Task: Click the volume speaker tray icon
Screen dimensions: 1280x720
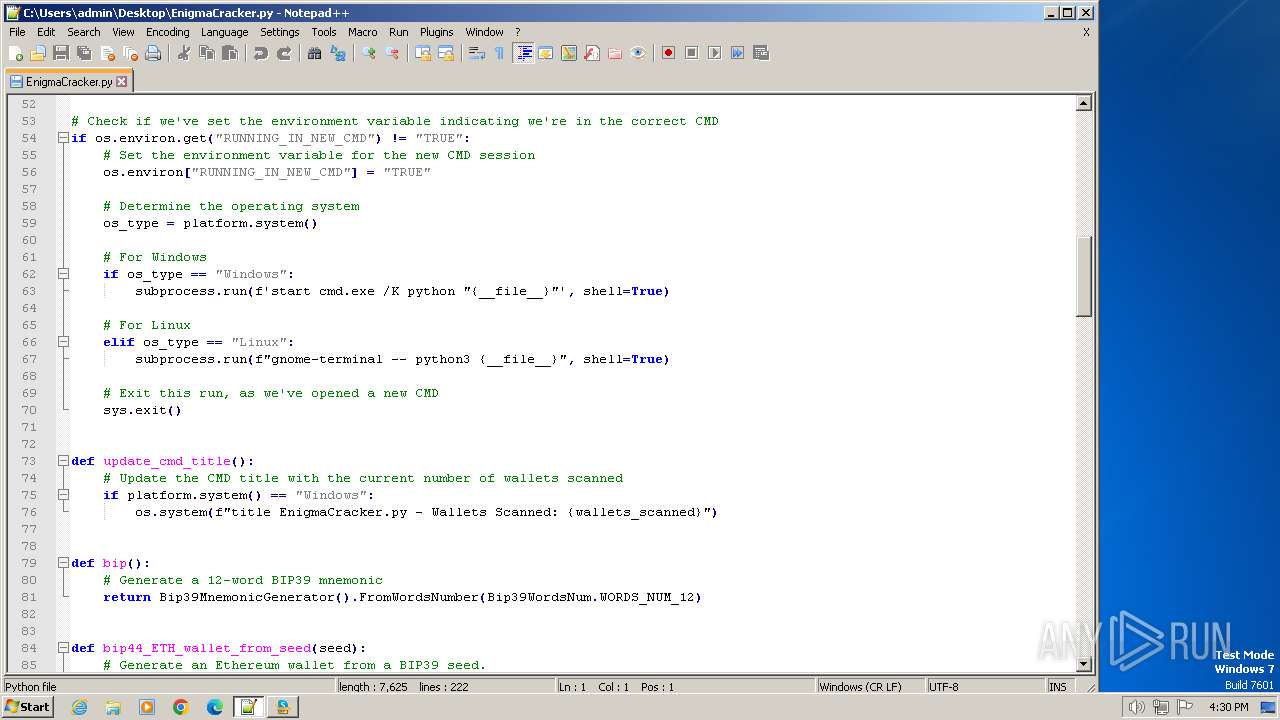Action: (x=1136, y=707)
